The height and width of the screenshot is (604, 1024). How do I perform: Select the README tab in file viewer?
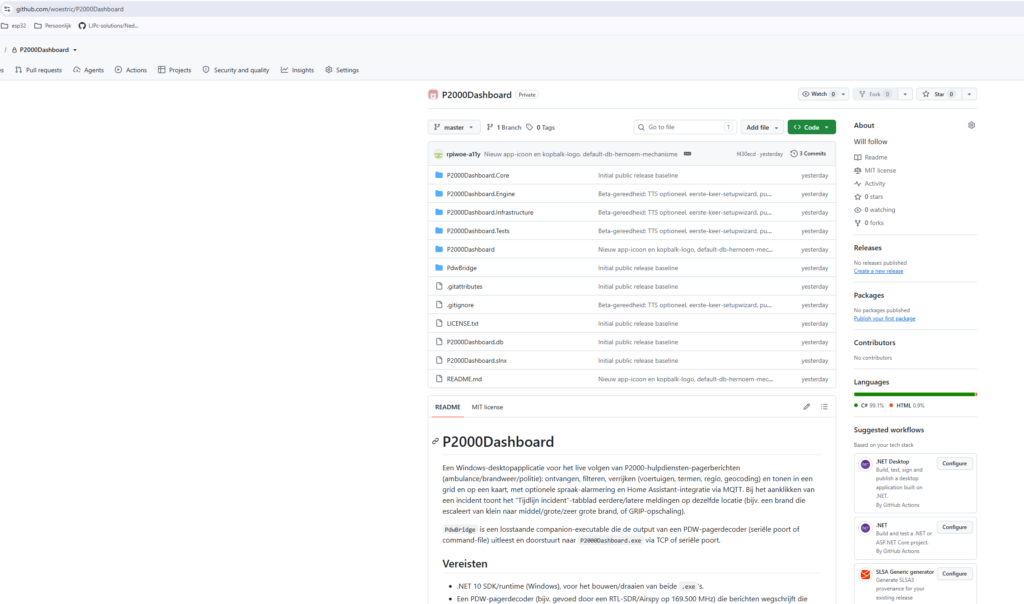pyautogui.click(x=447, y=407)
